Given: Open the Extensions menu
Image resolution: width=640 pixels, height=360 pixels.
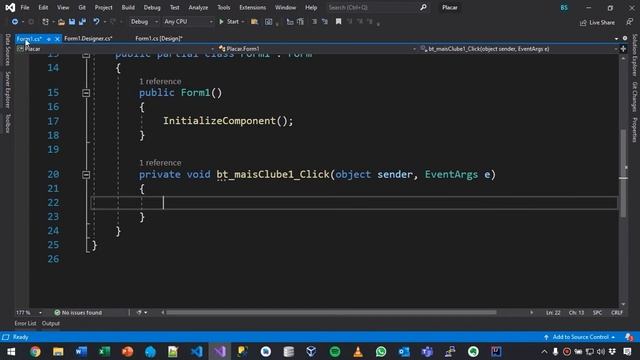Looking at the screenshot, I should [x=252, y=7].
